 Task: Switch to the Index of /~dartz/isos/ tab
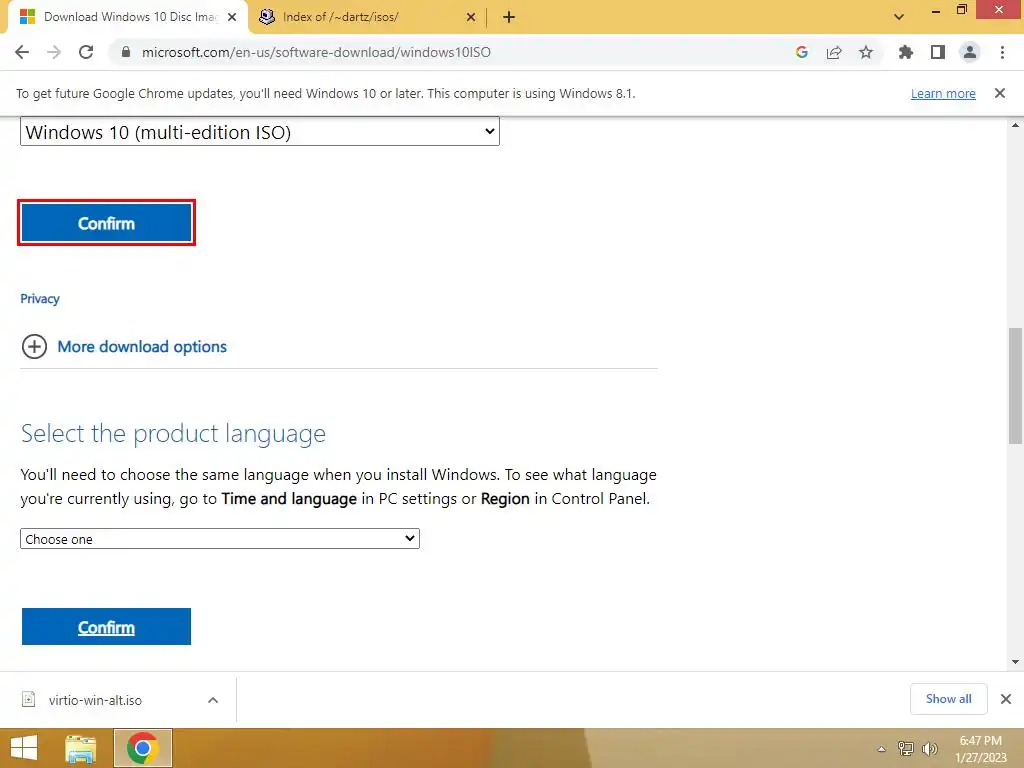[368, 17]
